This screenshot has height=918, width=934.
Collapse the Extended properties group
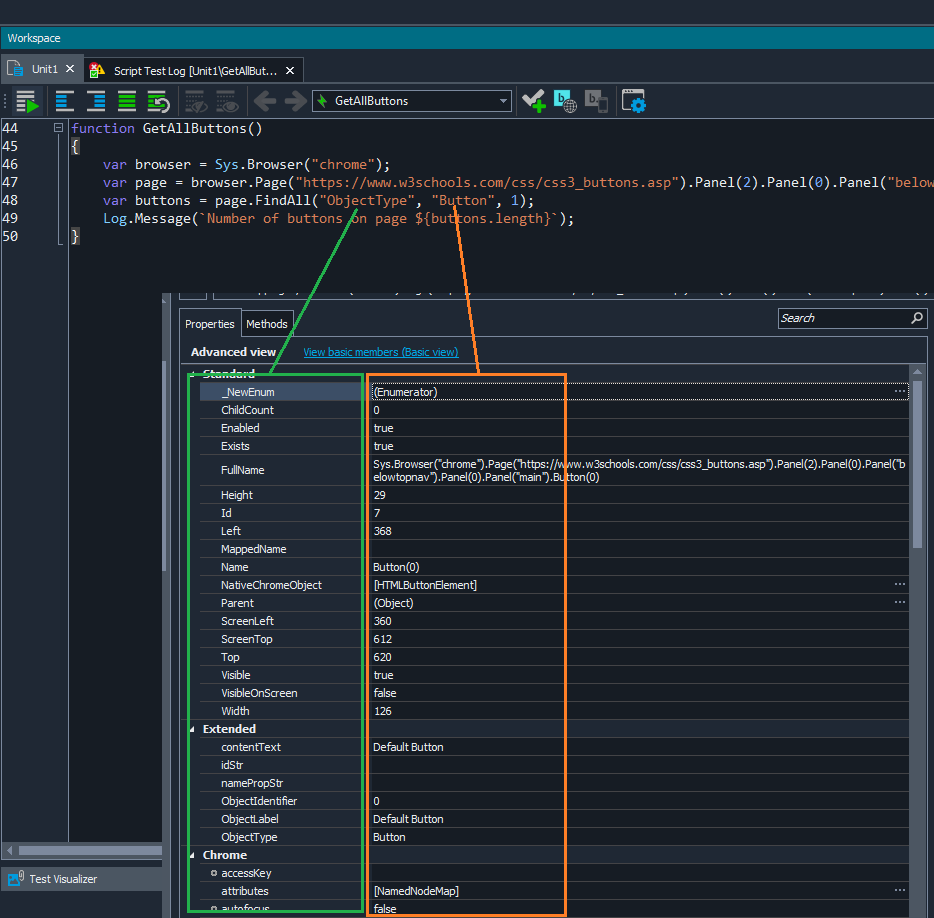(194, 729)
